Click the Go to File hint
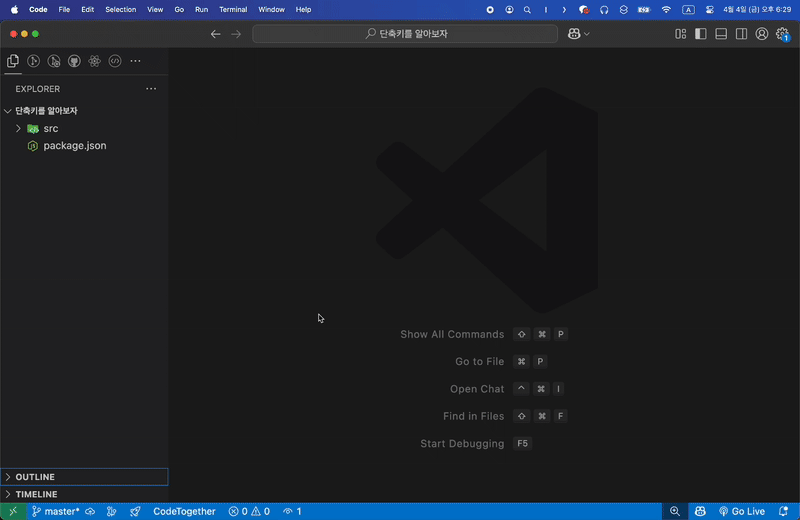 [x=480, y=362]
